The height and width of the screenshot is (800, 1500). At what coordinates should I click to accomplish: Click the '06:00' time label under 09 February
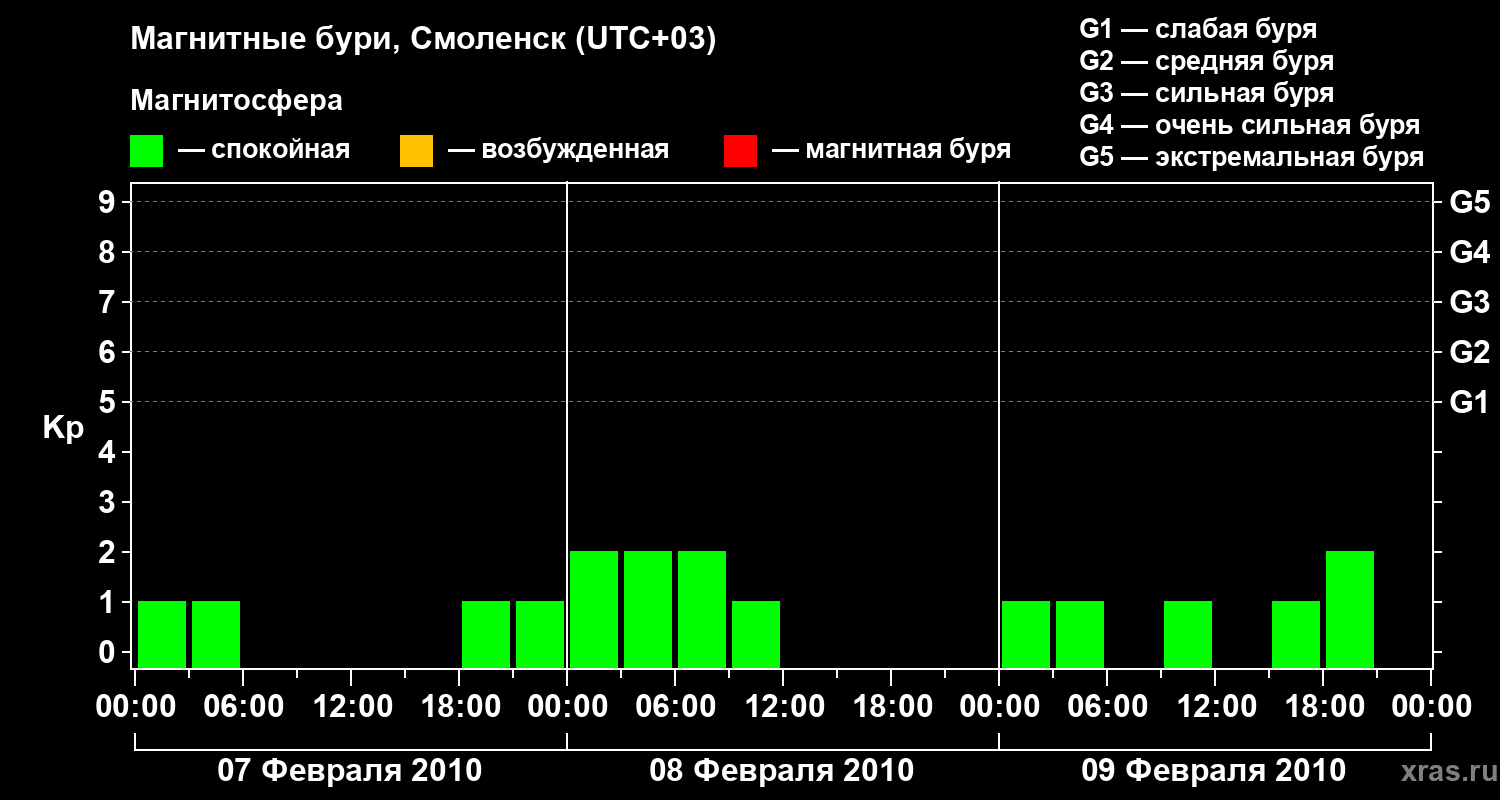coord(1107,707)
